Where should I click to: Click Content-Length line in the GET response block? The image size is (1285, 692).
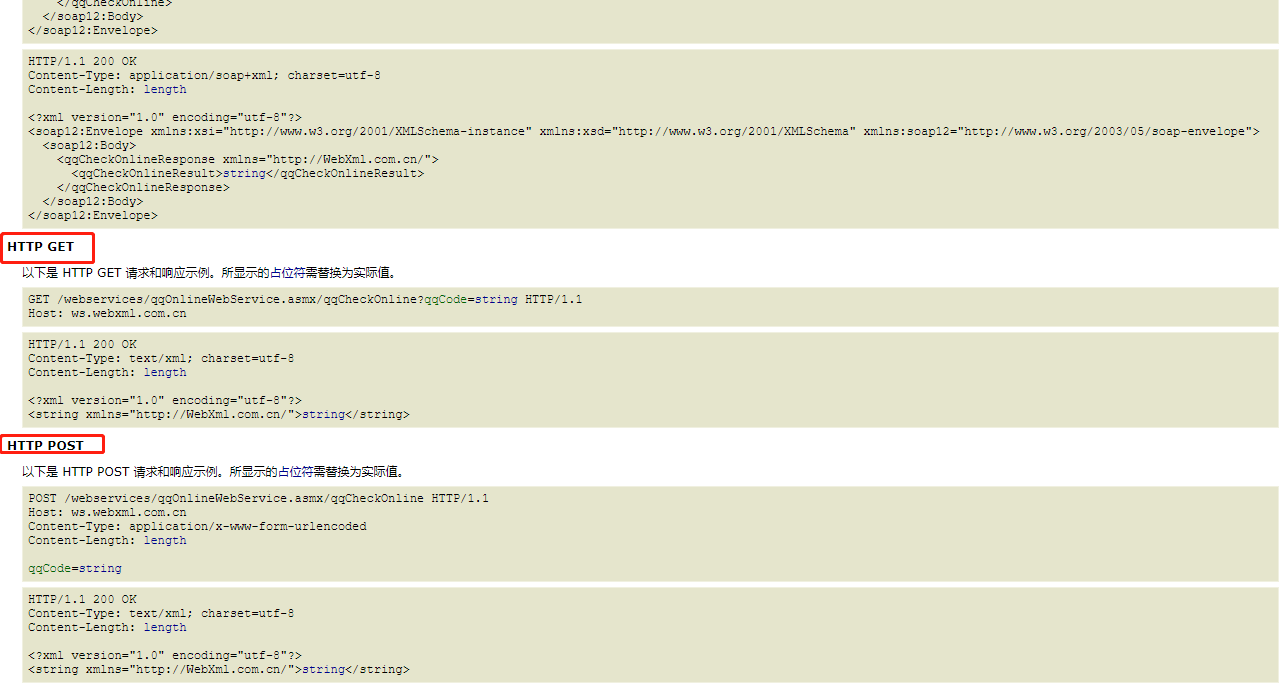pyautogui.click(x=107, y=373)
